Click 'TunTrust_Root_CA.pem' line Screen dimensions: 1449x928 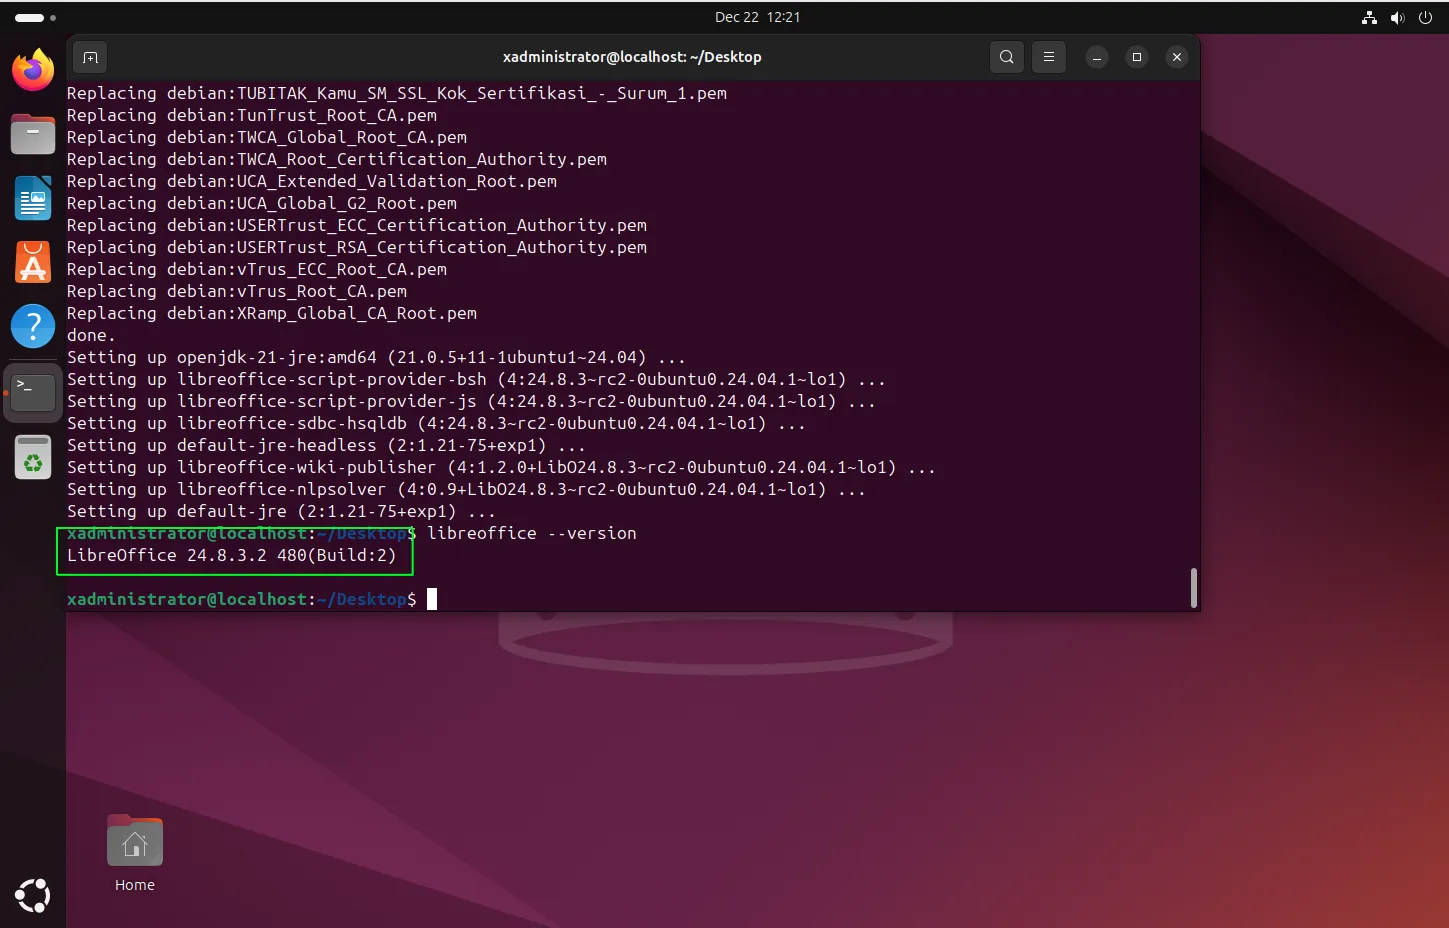pos(252,115)
